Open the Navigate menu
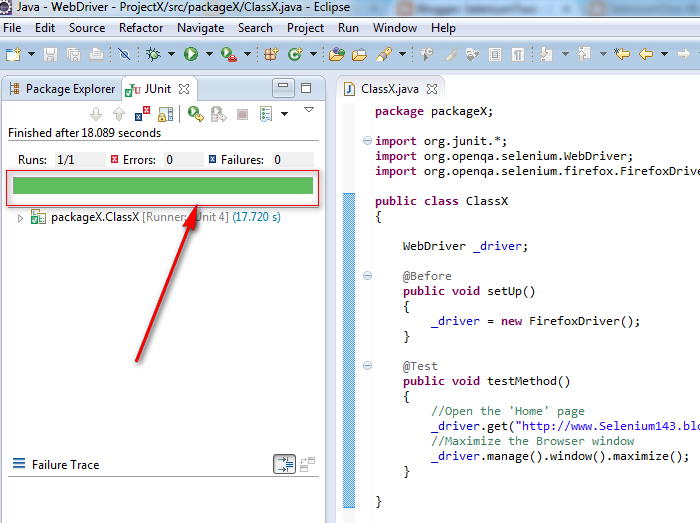700x523 pixels. coord(200,28)
